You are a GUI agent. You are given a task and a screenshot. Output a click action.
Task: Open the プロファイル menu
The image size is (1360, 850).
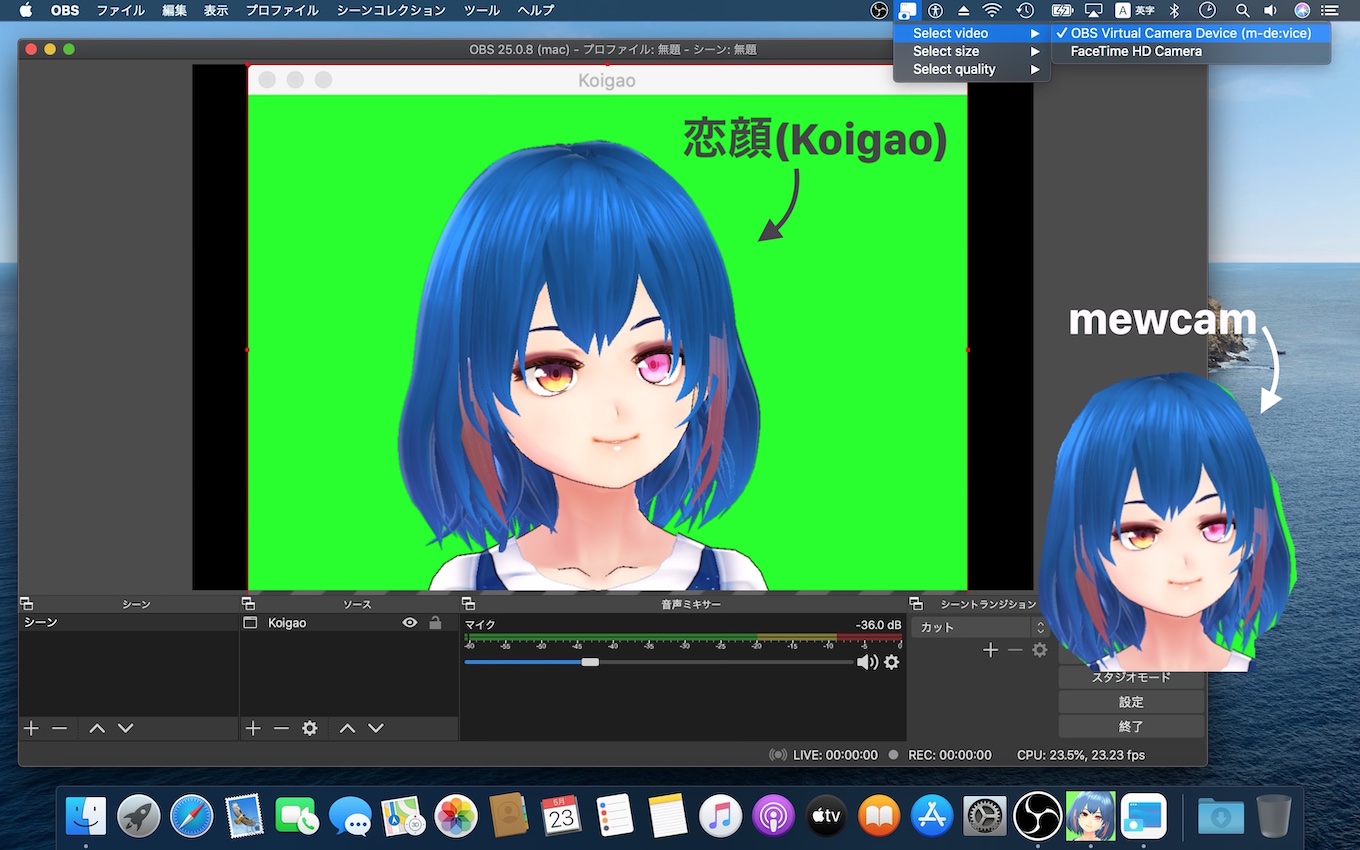[282, 10]
